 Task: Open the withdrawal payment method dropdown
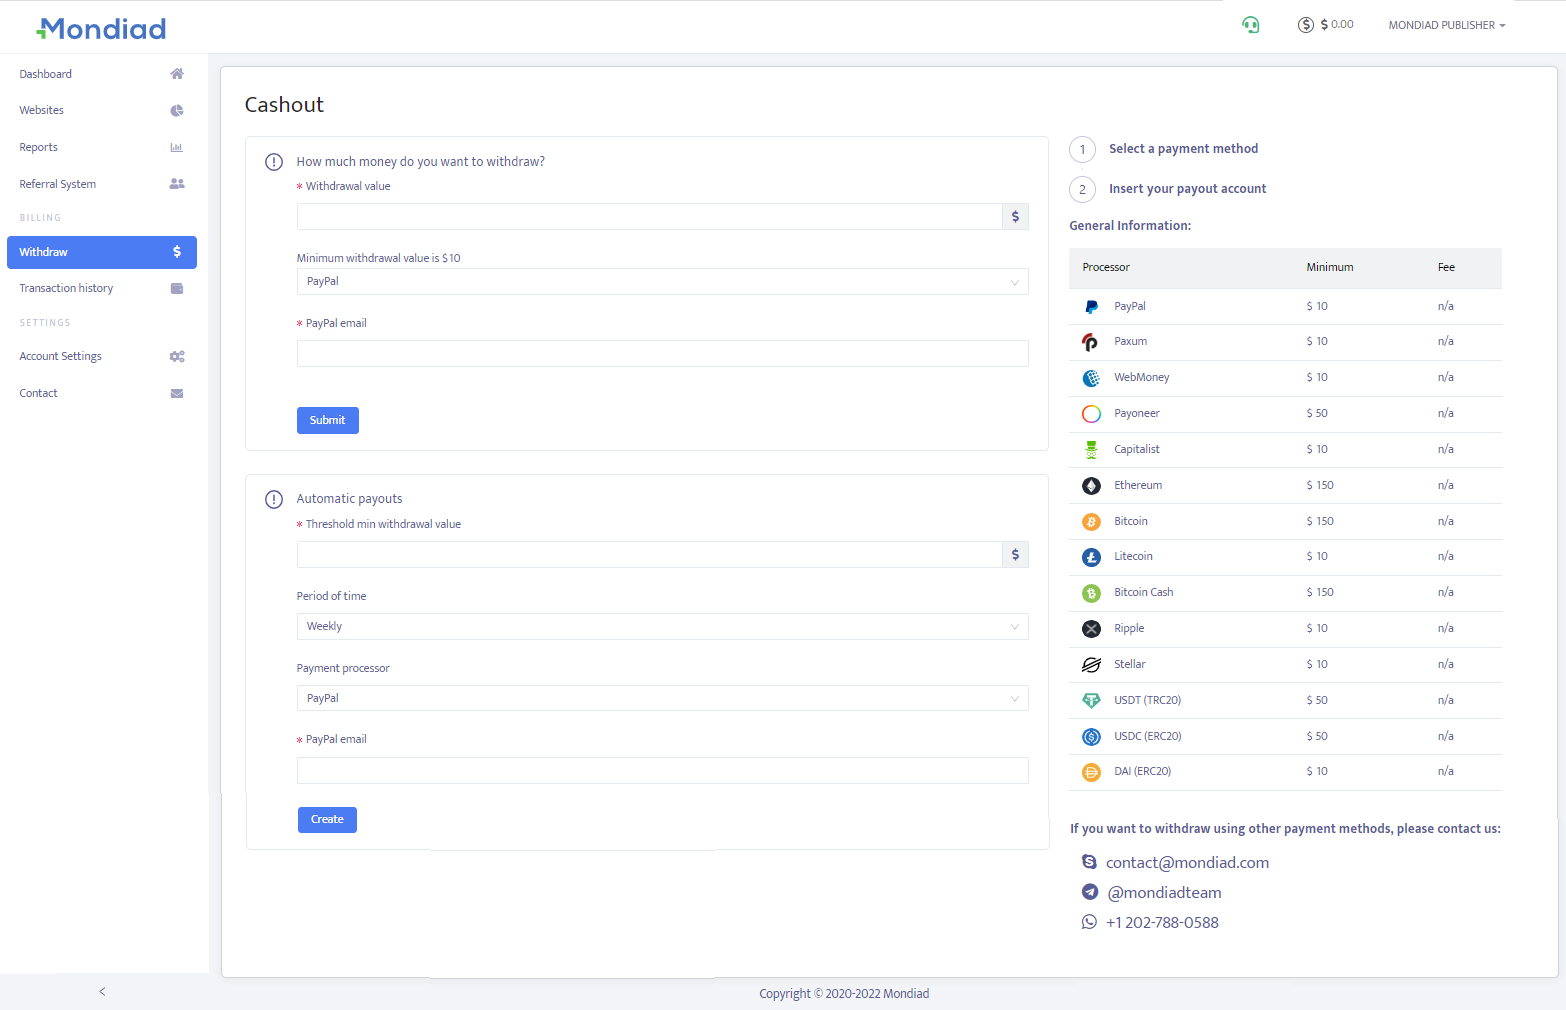click(662, 282)
